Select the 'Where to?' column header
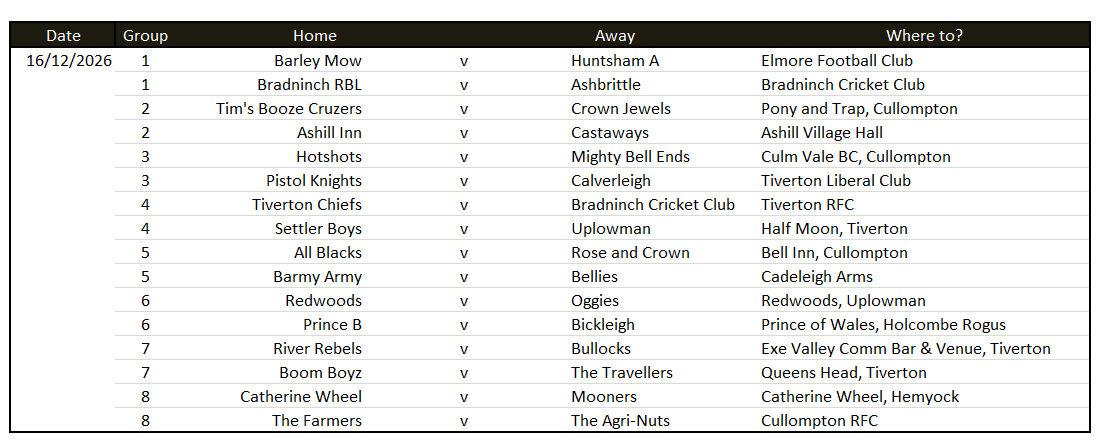Screen dimensions: 1107x442 coord(924,35)
